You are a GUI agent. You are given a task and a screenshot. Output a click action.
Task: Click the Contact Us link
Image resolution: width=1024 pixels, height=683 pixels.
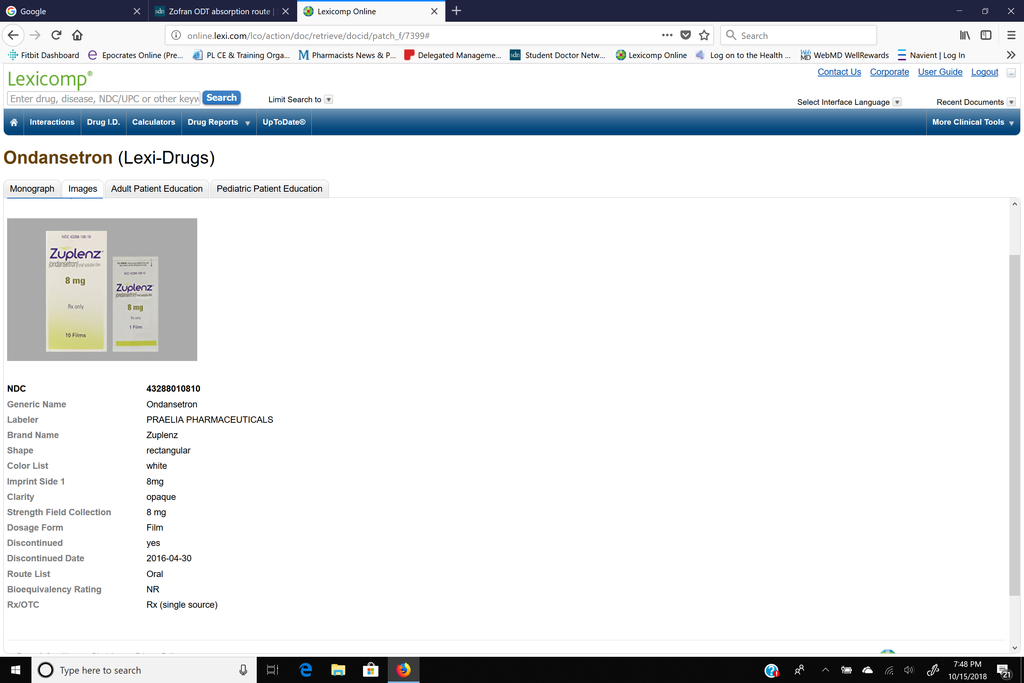click(839, 72)
